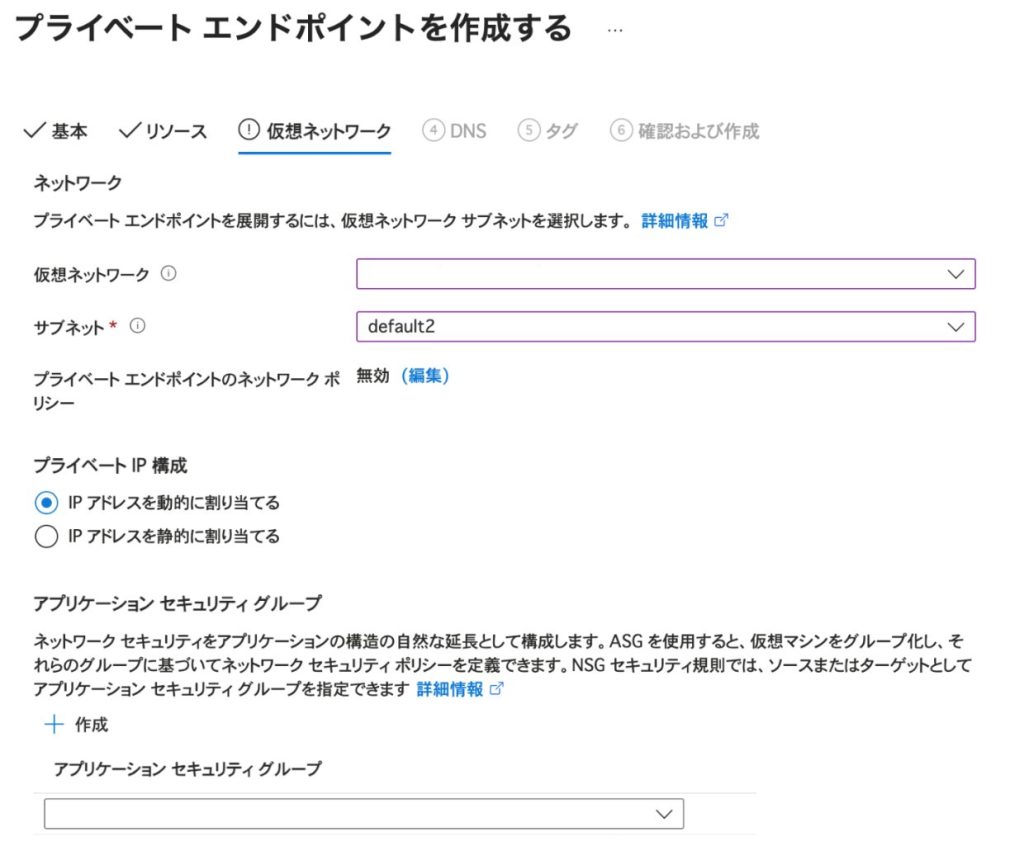
Task: Click the step 4 circle icon for DNS
Action: point(433,131)
